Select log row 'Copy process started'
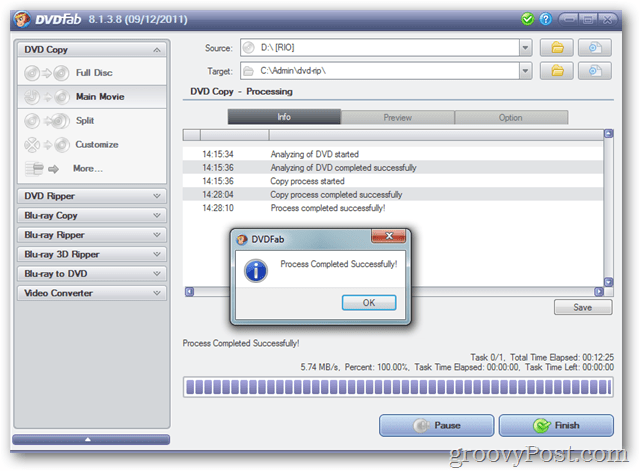 [393, 181]
